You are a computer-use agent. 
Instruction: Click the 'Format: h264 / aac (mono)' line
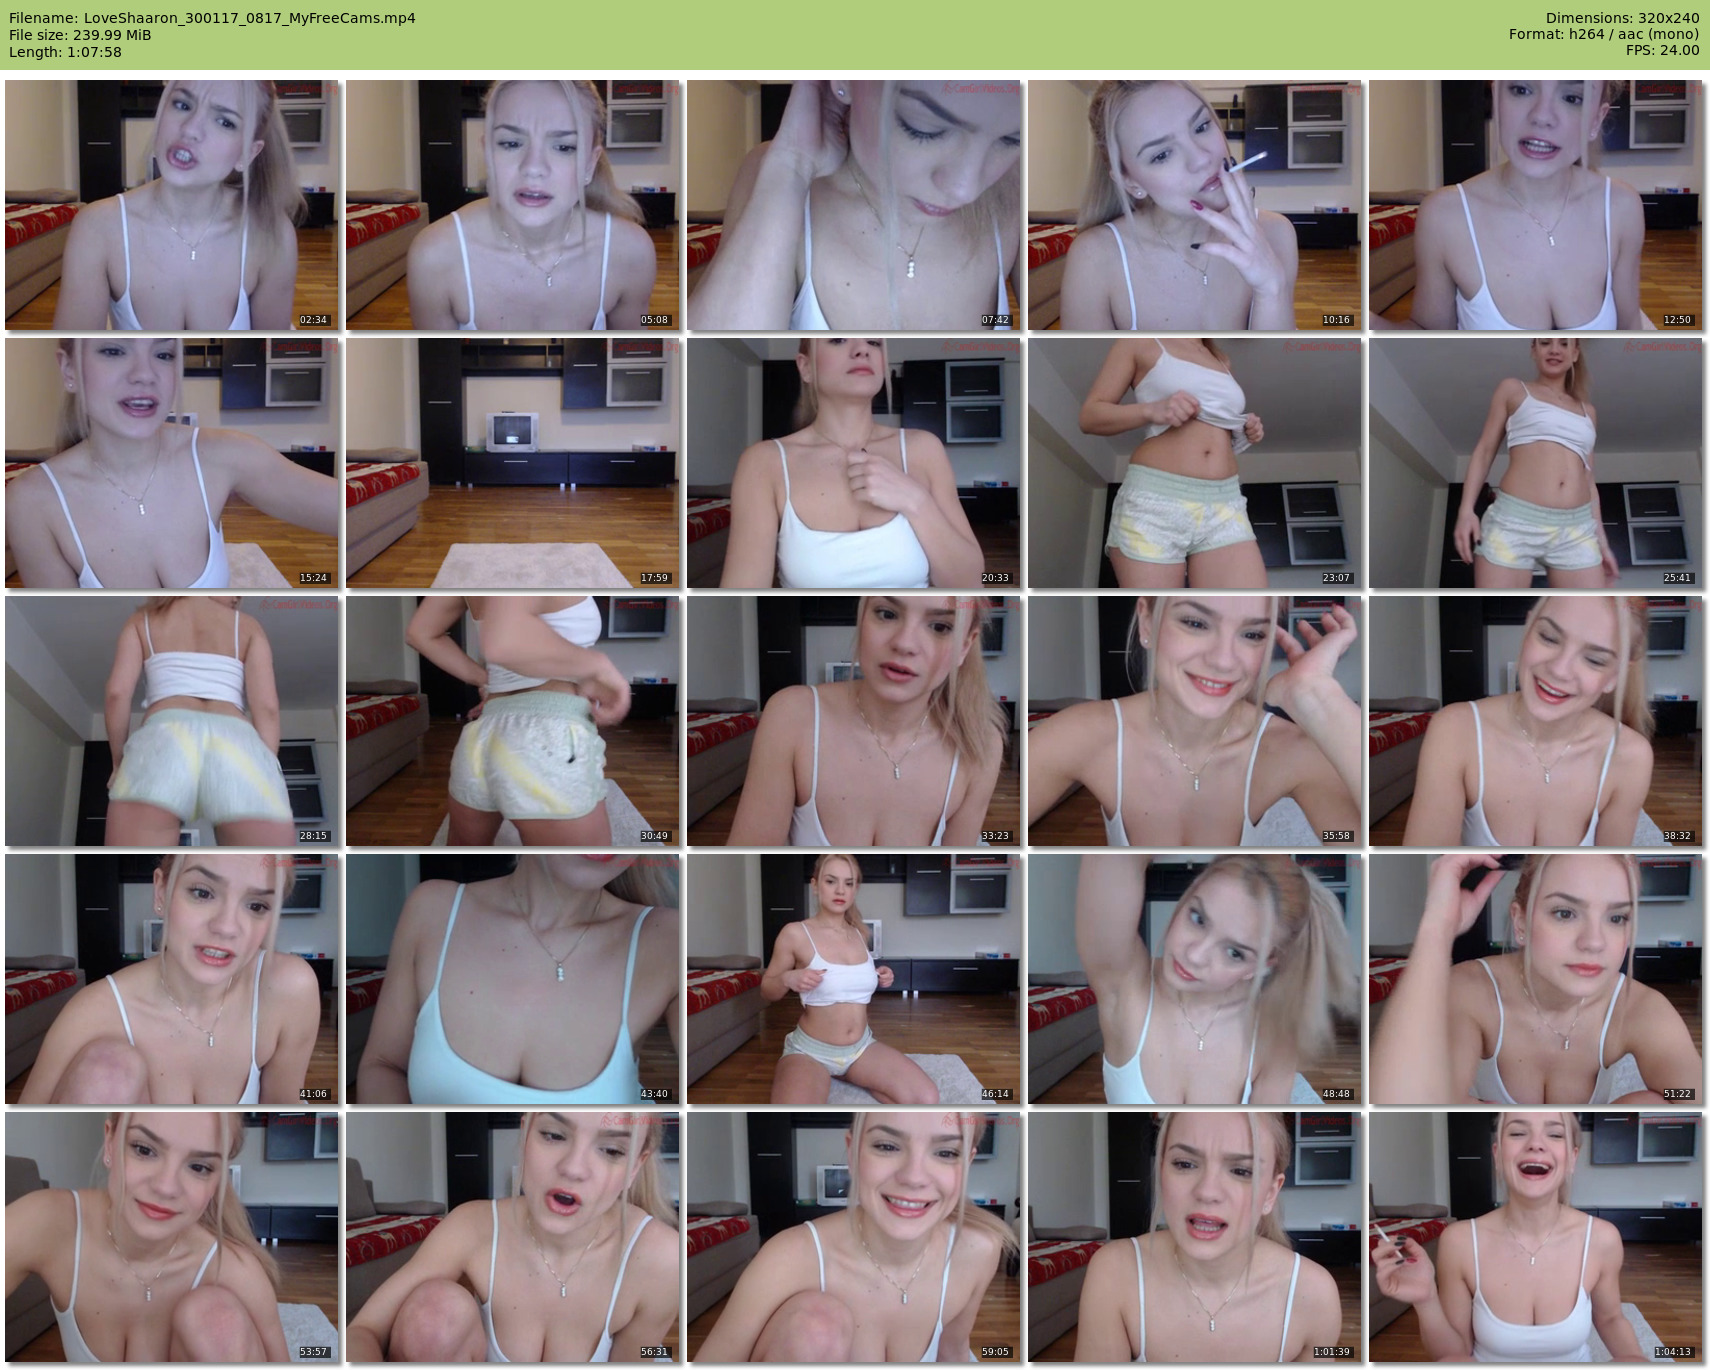(1604, 35)
